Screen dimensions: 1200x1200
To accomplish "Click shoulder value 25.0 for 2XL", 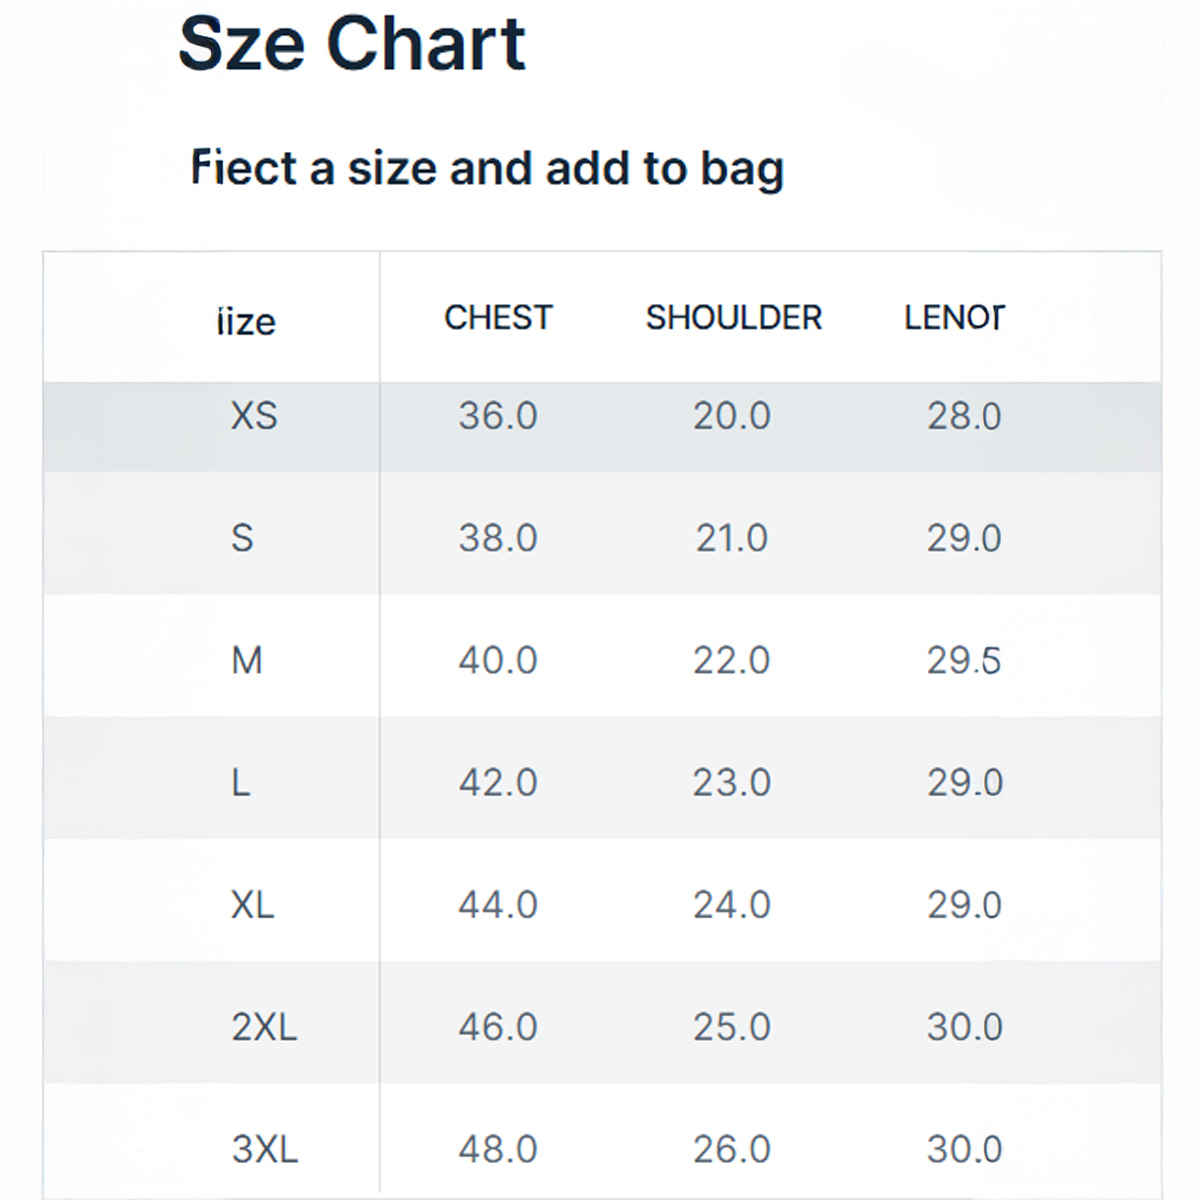I will (x=732, y=1027).
